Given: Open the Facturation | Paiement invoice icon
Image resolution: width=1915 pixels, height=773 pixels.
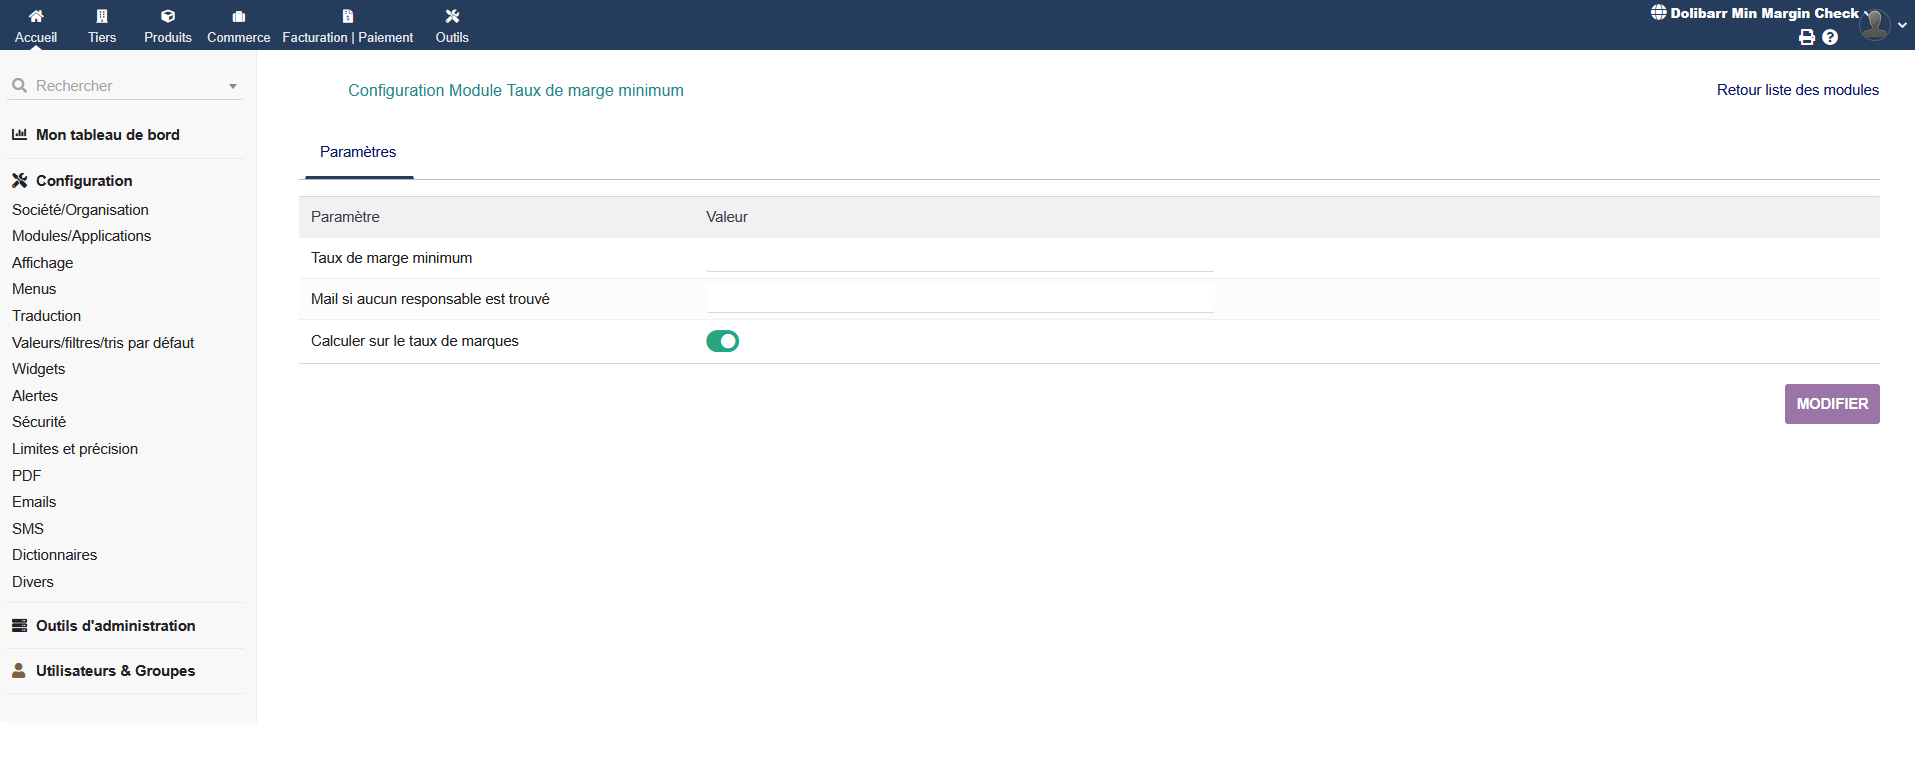Looking at the screenshot, I should point(347,16).
